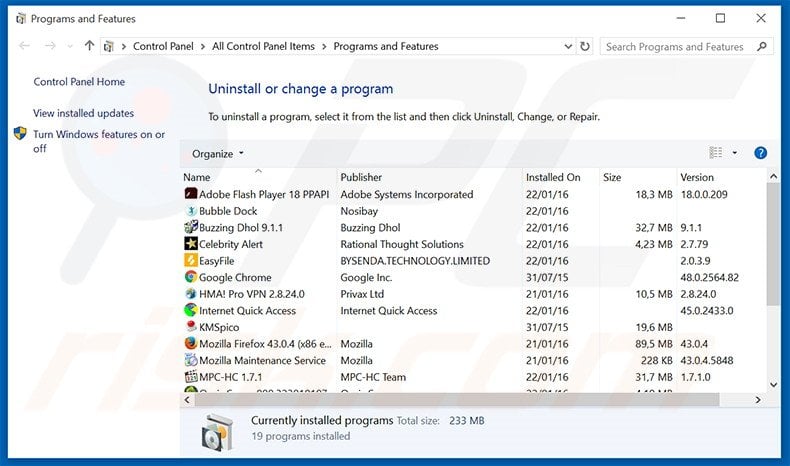Click the installed programs disc icon
The image size is (790, 466).
click(218, 433)
